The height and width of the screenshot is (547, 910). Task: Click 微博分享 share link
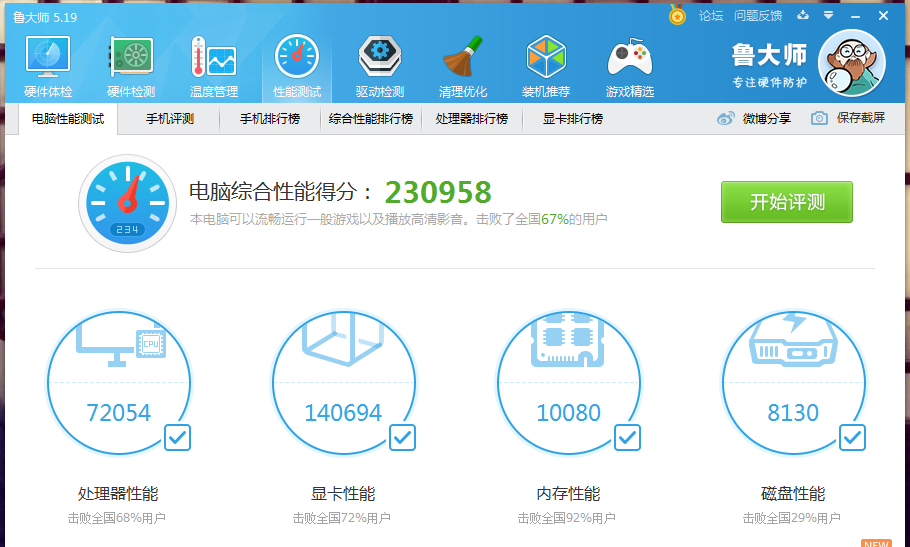click(x=767, y=118)
